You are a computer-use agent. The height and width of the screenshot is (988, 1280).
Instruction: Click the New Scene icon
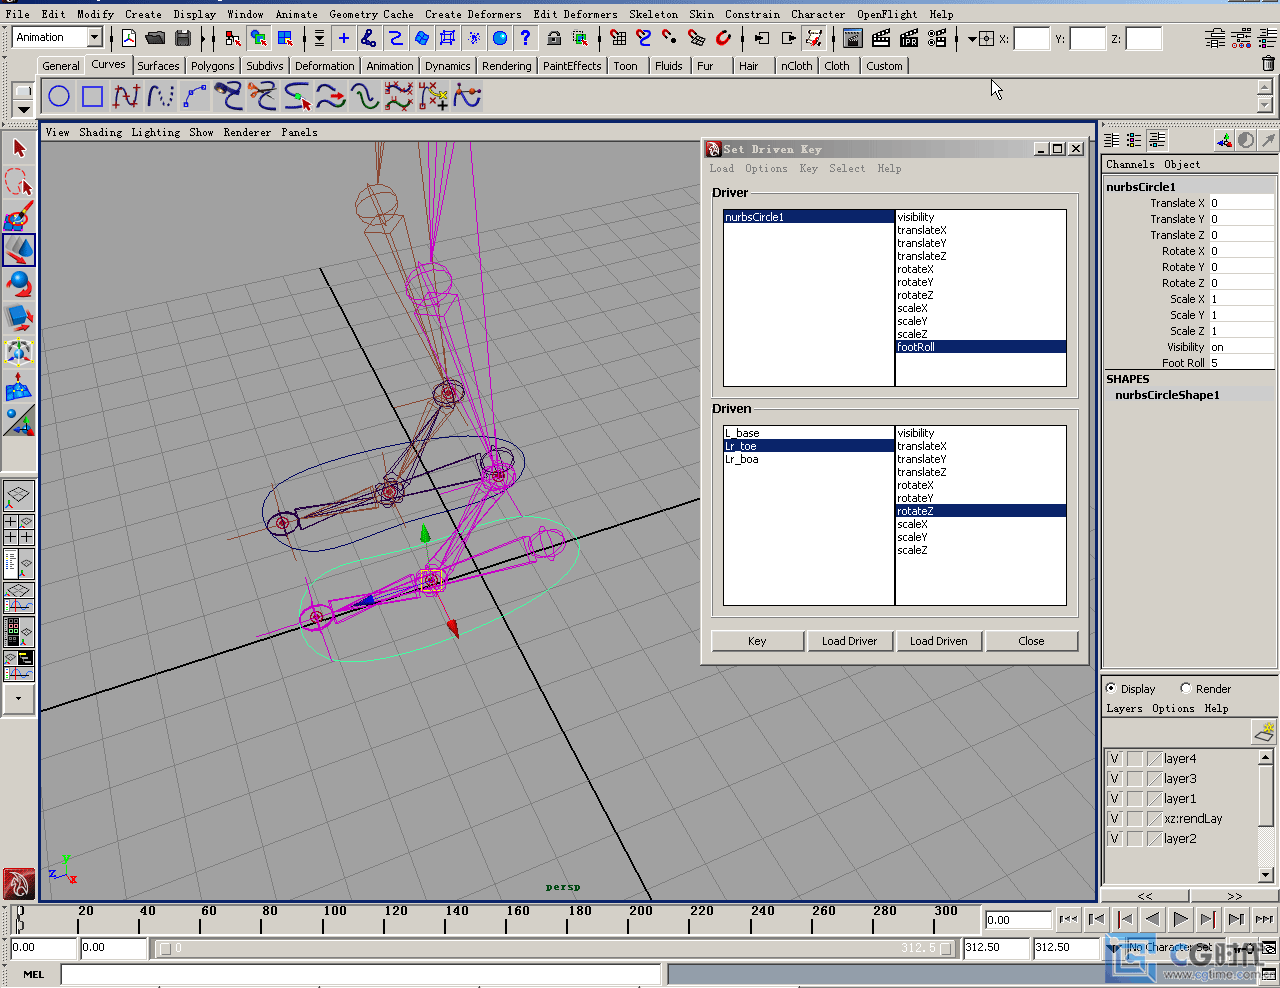129,38
